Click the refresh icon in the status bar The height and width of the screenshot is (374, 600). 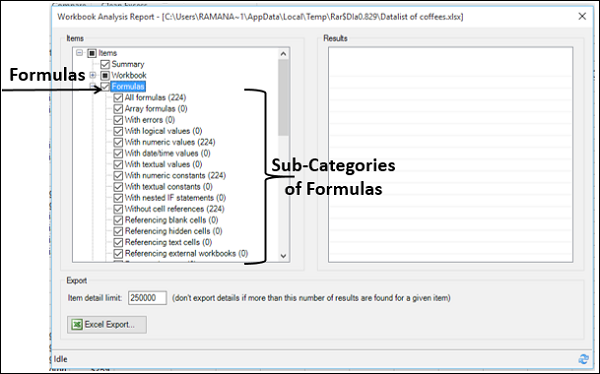click(584, 359)
